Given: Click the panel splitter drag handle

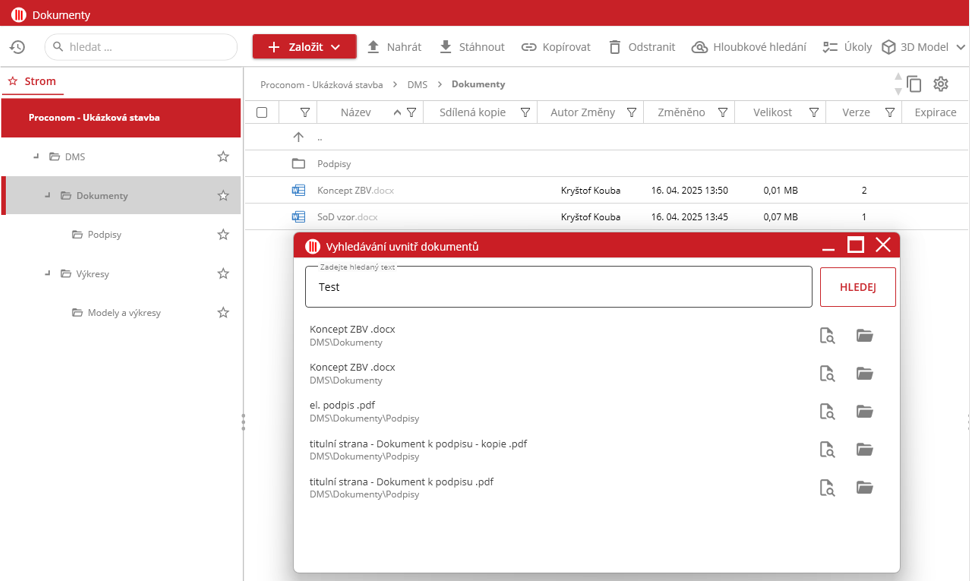Looking at the screenshot, I should (243, 422).
